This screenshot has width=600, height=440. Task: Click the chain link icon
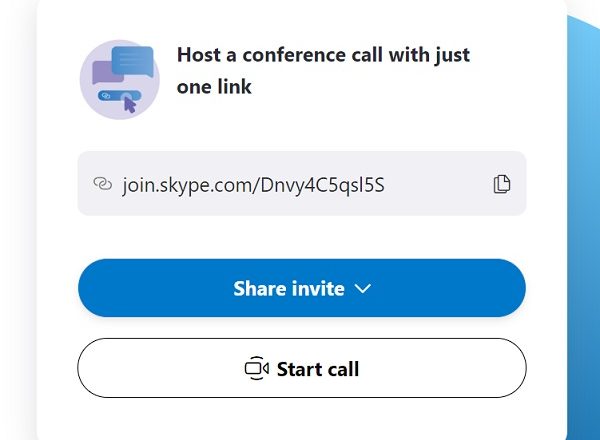coord(101,184)
